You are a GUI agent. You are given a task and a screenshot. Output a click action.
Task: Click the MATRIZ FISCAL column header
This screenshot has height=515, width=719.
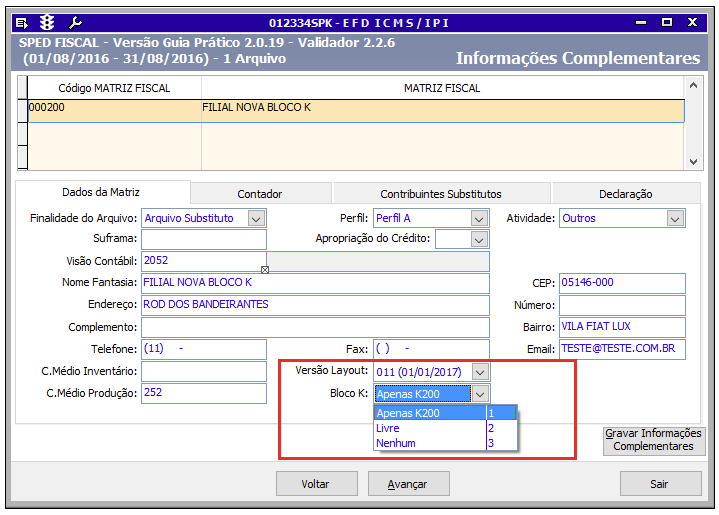(x=442, y=88)
